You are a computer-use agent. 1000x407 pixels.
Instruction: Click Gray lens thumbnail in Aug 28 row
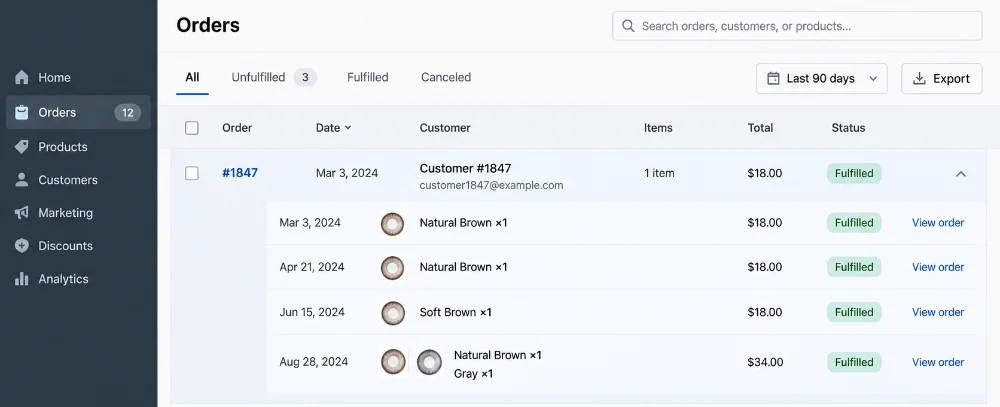(429, 362)
